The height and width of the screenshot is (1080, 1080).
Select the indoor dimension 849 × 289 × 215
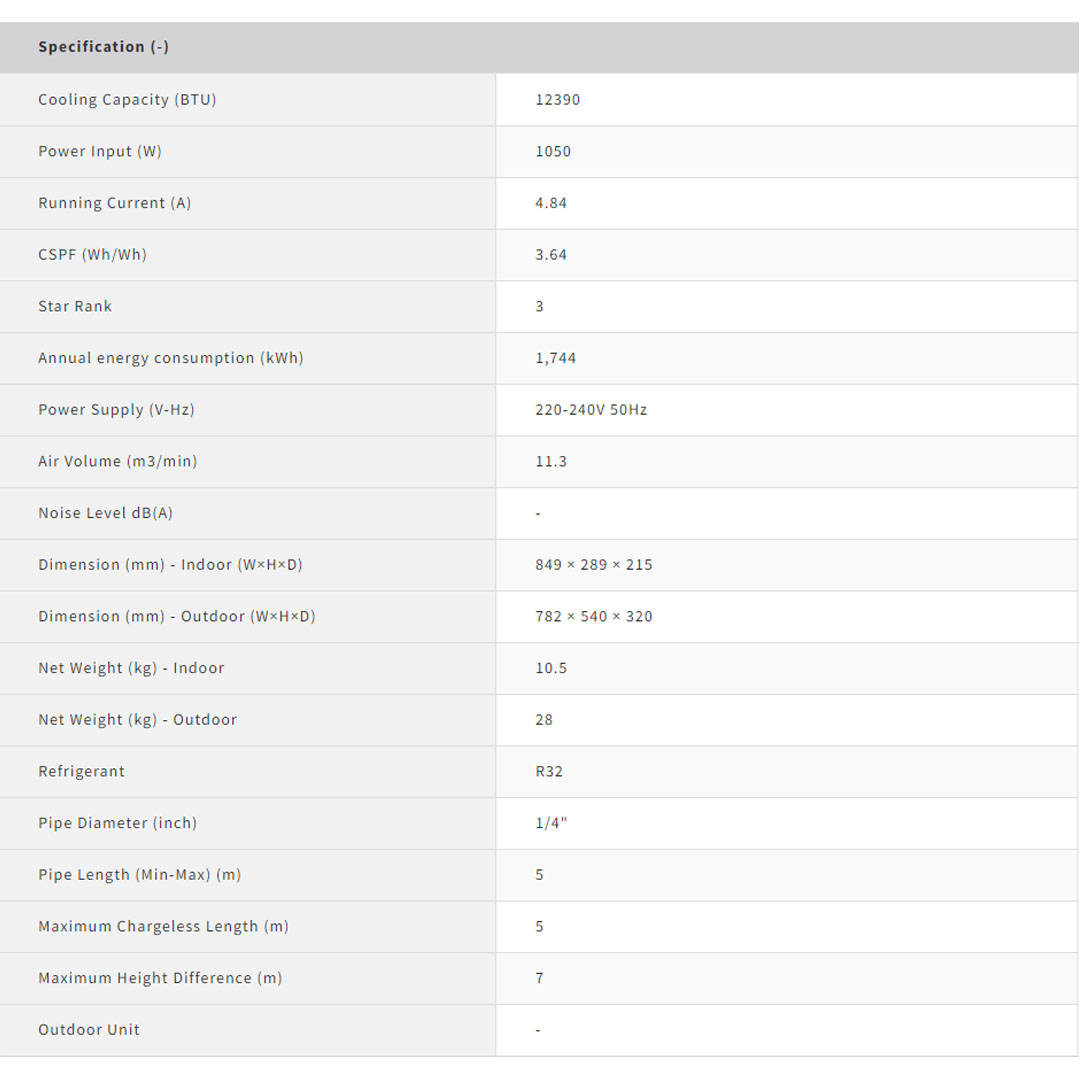click(x=594, y=565)
